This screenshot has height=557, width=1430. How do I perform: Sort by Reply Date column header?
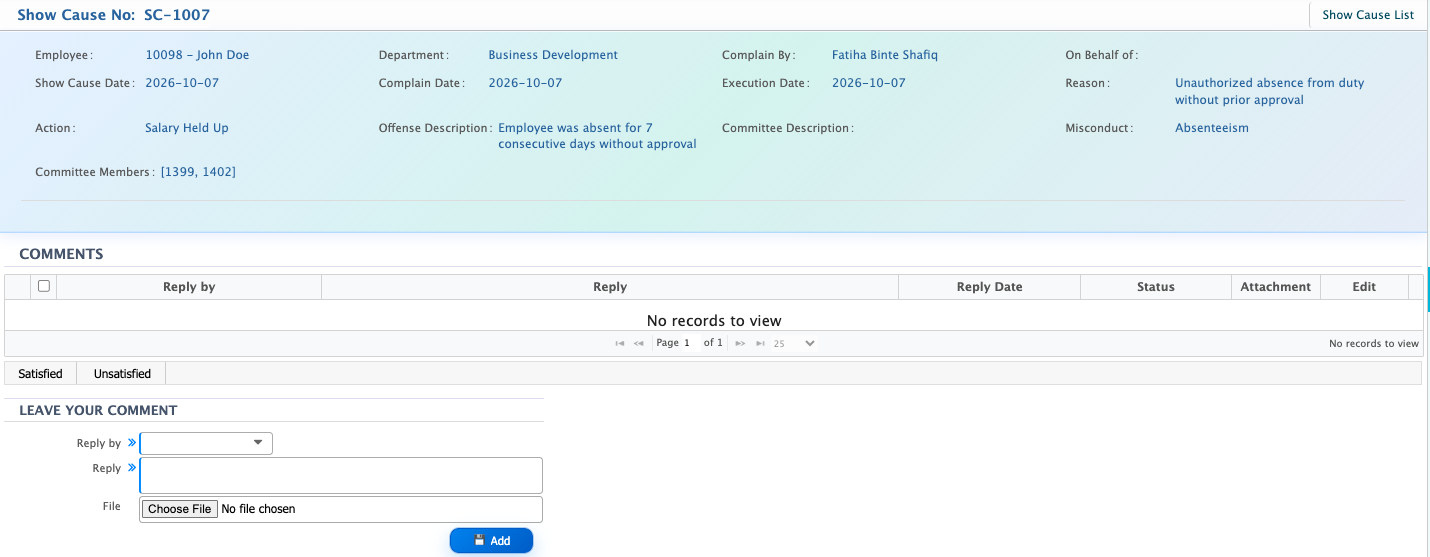pyautogui.click(x=990, y=287)
